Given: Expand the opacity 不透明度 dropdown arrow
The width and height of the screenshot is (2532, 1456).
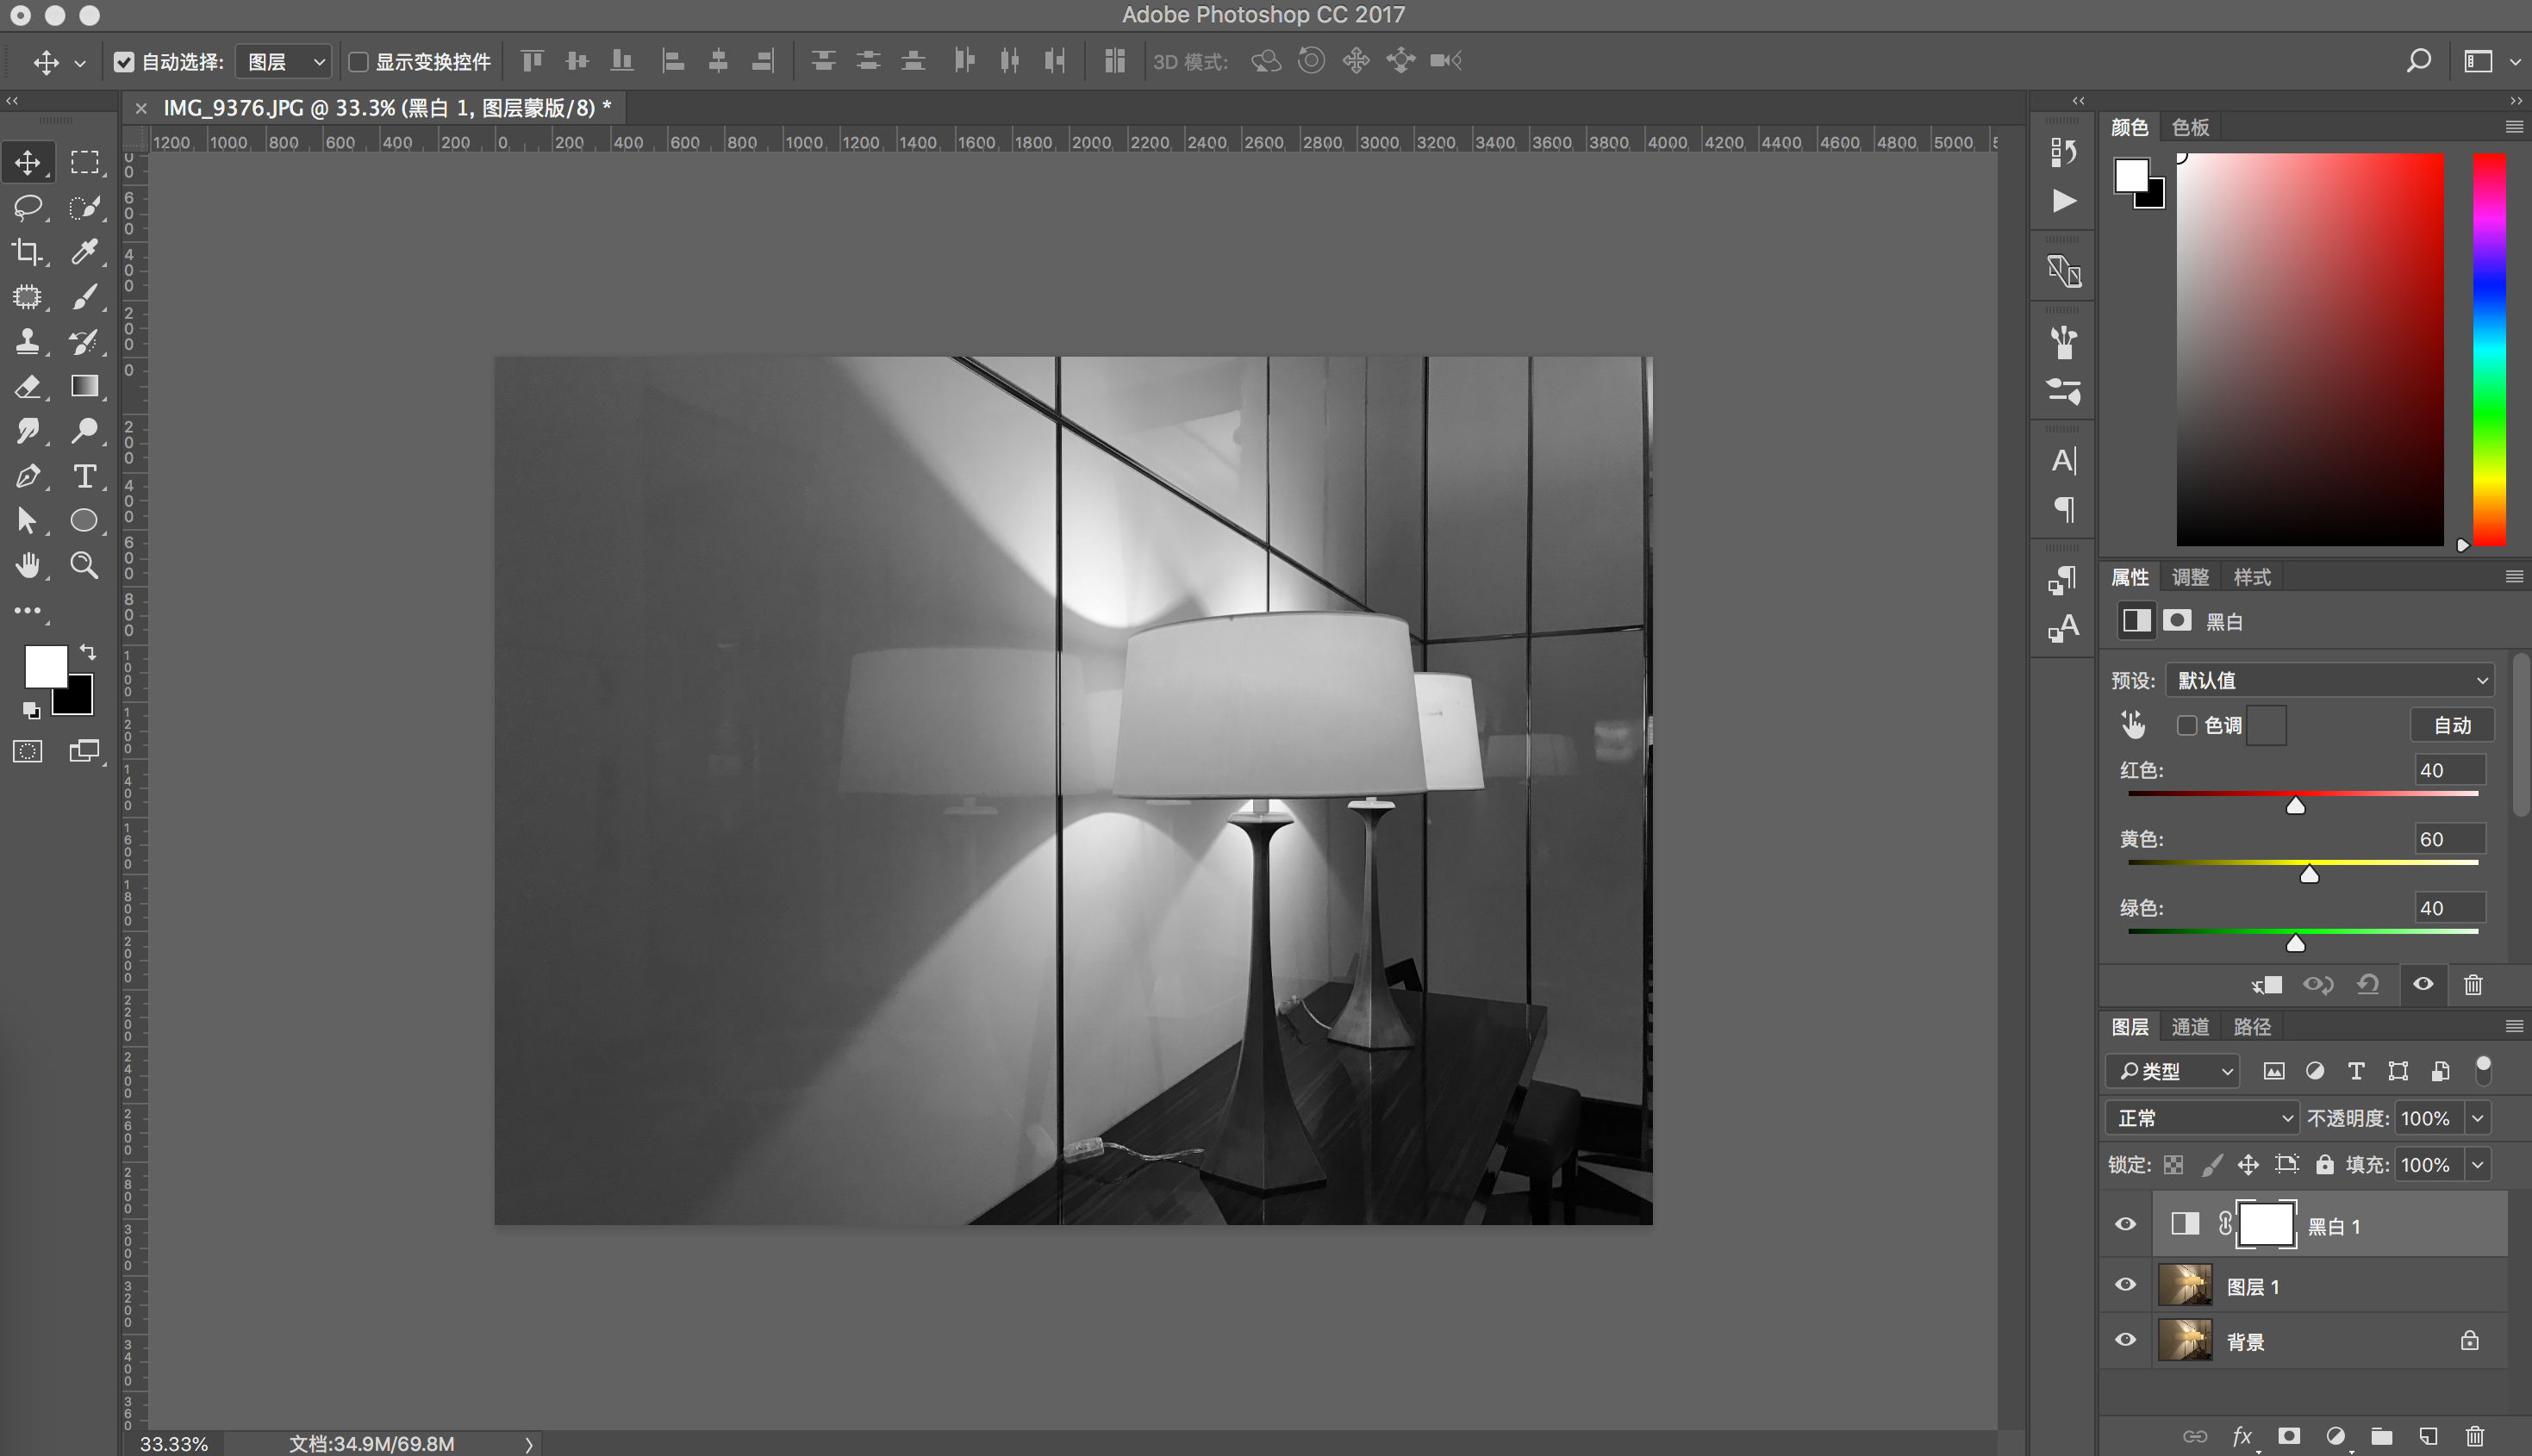Looking at the screenshot, I should 2478,1118.
